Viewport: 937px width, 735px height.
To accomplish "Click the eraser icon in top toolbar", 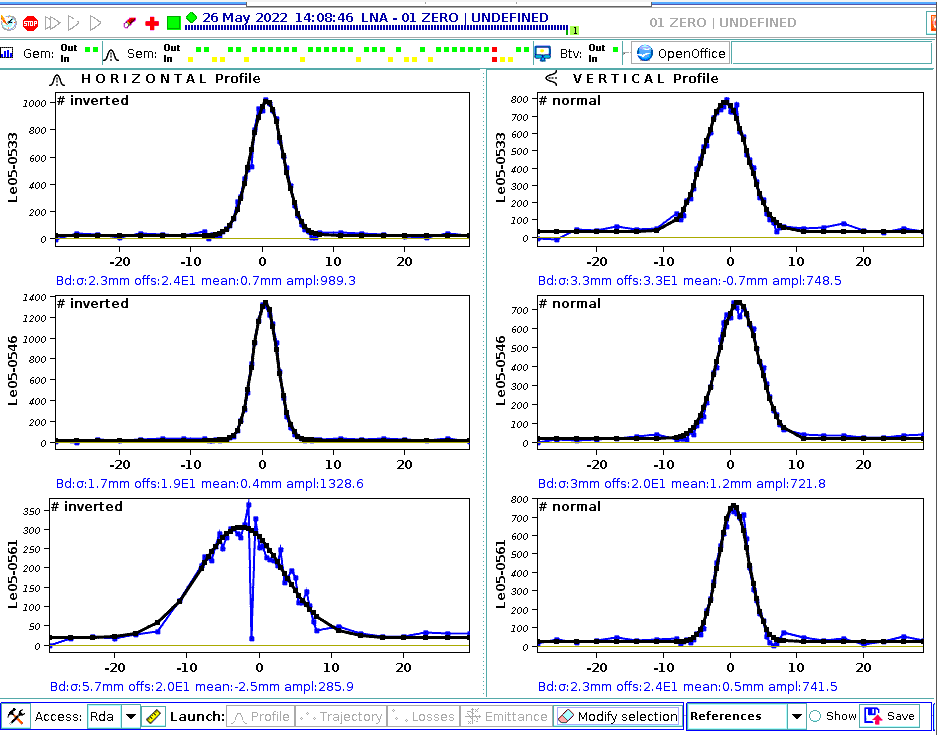I will point(129,23).
